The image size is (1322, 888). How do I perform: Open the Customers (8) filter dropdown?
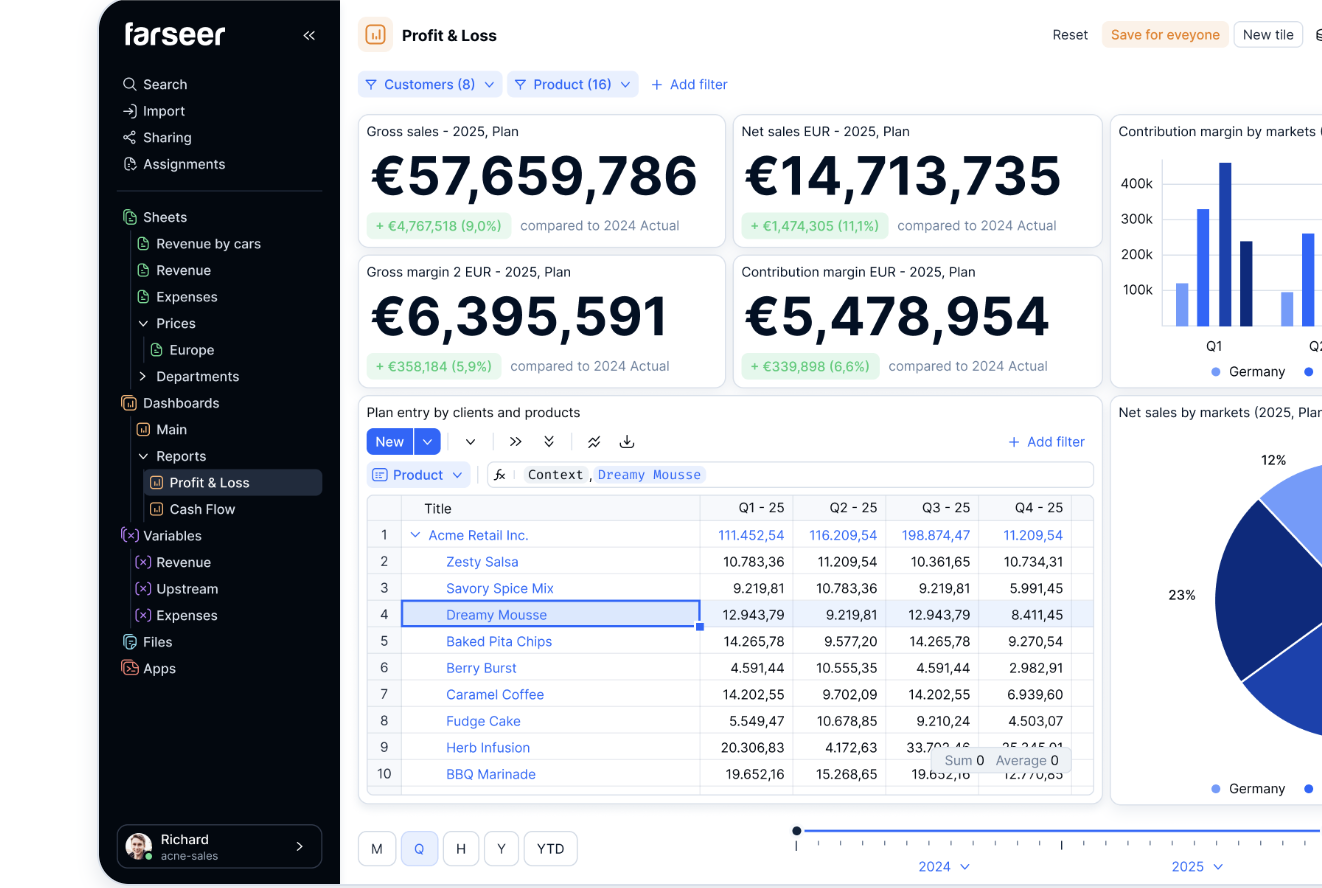(430, 85)
